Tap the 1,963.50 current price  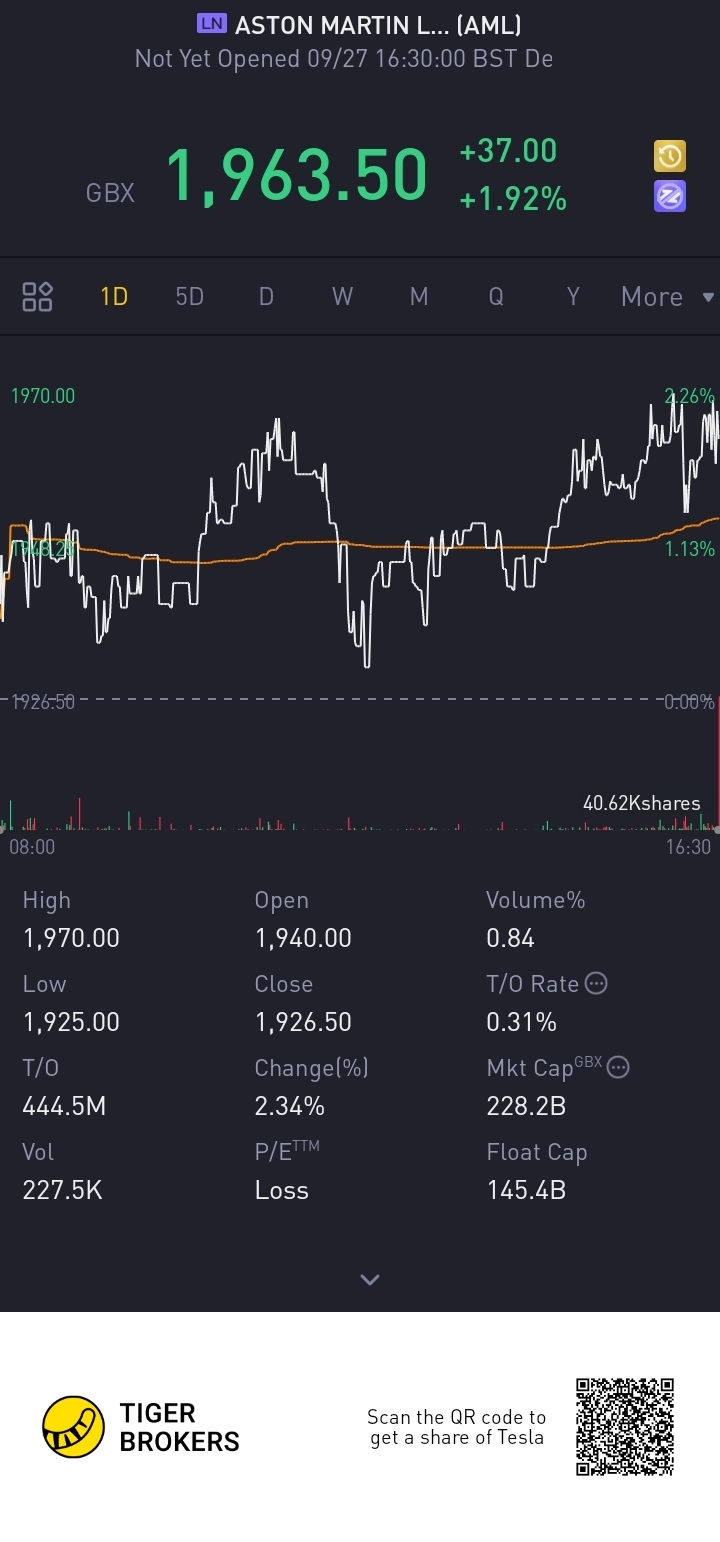[296, 175]
